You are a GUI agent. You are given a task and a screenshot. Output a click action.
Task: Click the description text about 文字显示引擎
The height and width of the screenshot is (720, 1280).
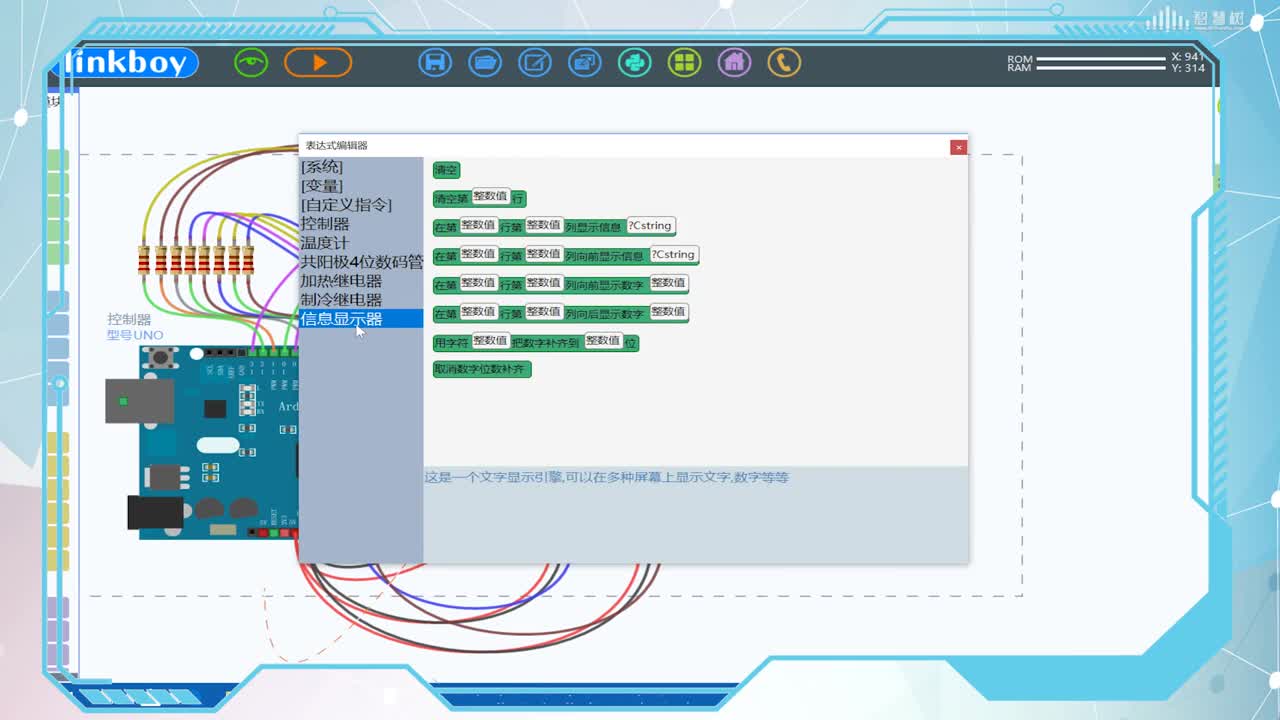pyautogui.click(x=607, y=478)
